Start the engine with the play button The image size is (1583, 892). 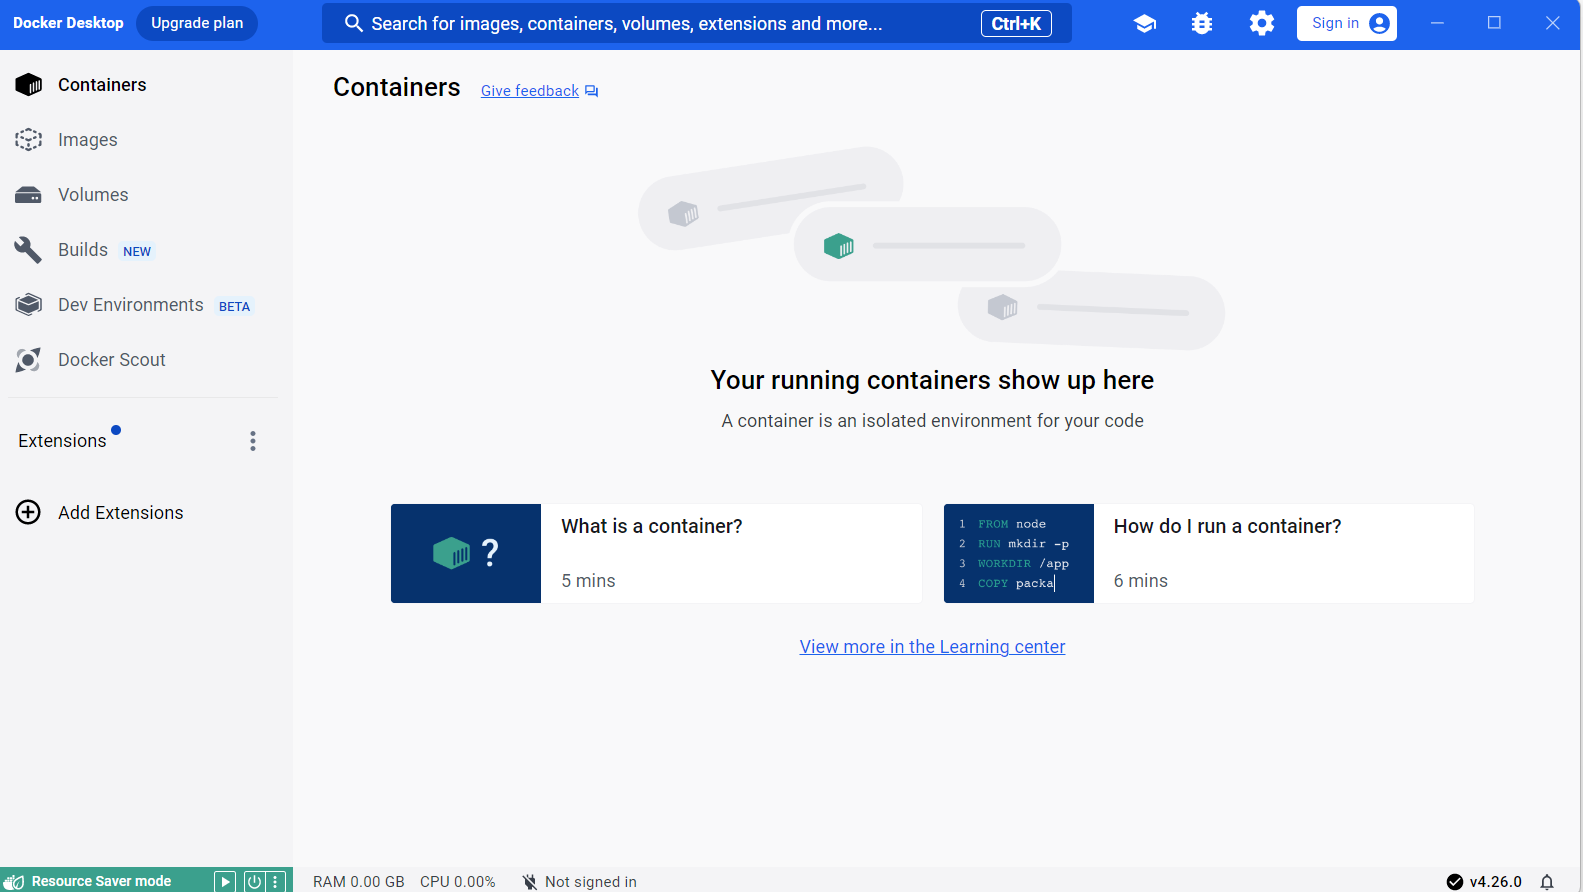click(x=225, y=881)
